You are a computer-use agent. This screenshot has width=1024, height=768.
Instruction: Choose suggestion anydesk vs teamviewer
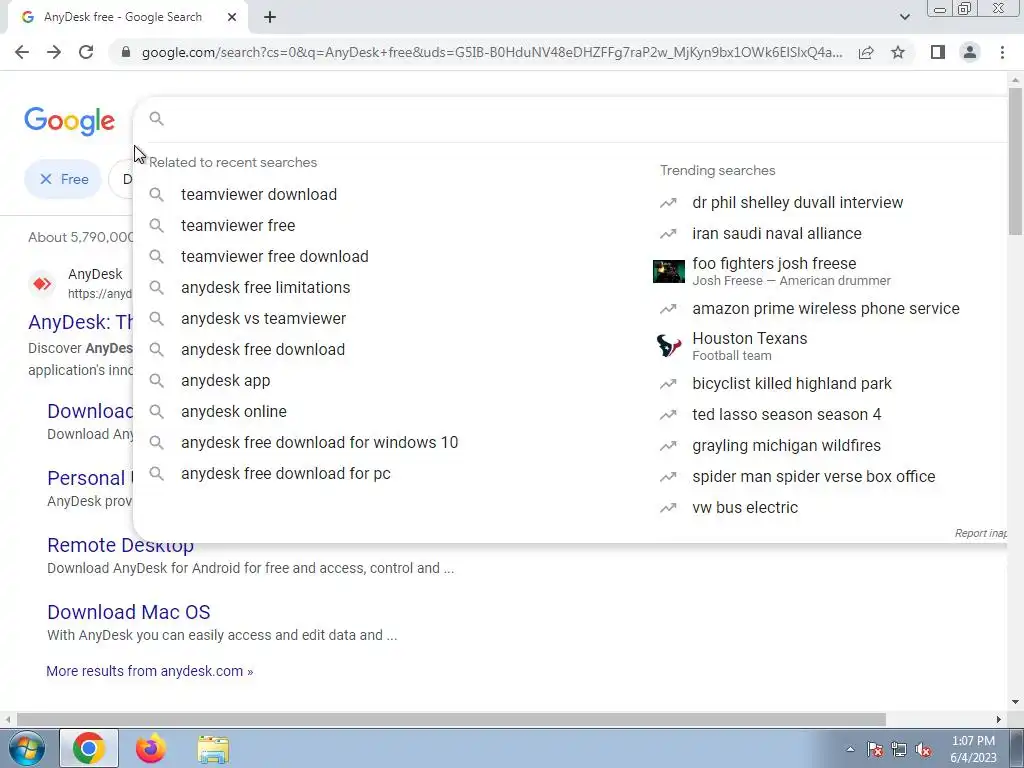263,319
